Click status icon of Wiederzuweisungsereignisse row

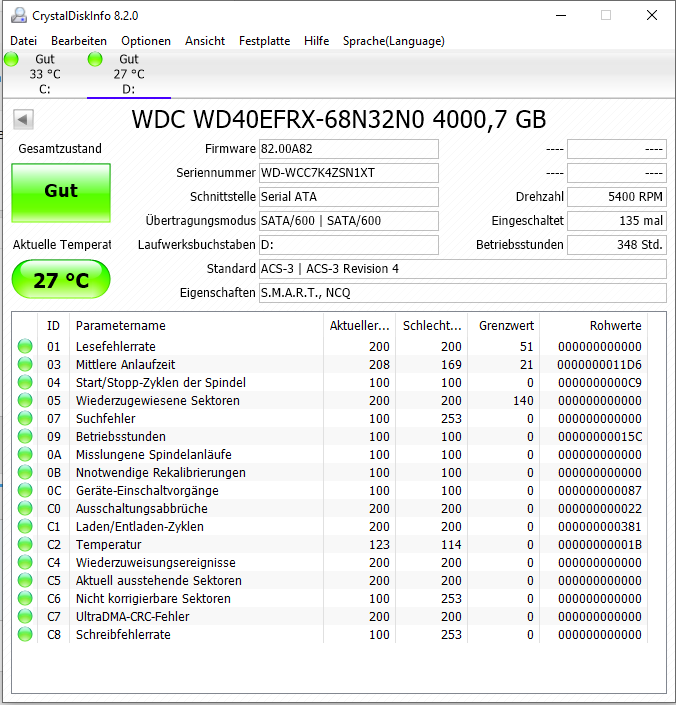click(25, 562)
